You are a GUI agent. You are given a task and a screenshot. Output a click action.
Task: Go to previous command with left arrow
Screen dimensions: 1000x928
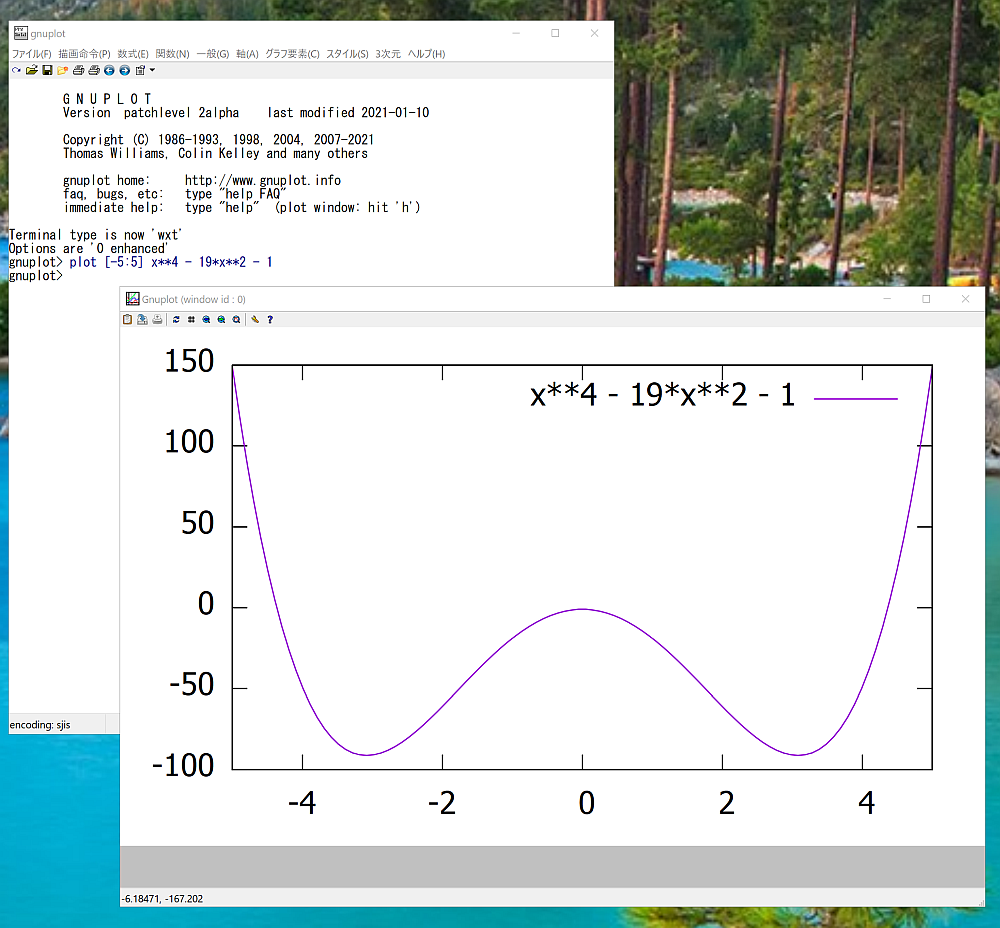(109, 71)
